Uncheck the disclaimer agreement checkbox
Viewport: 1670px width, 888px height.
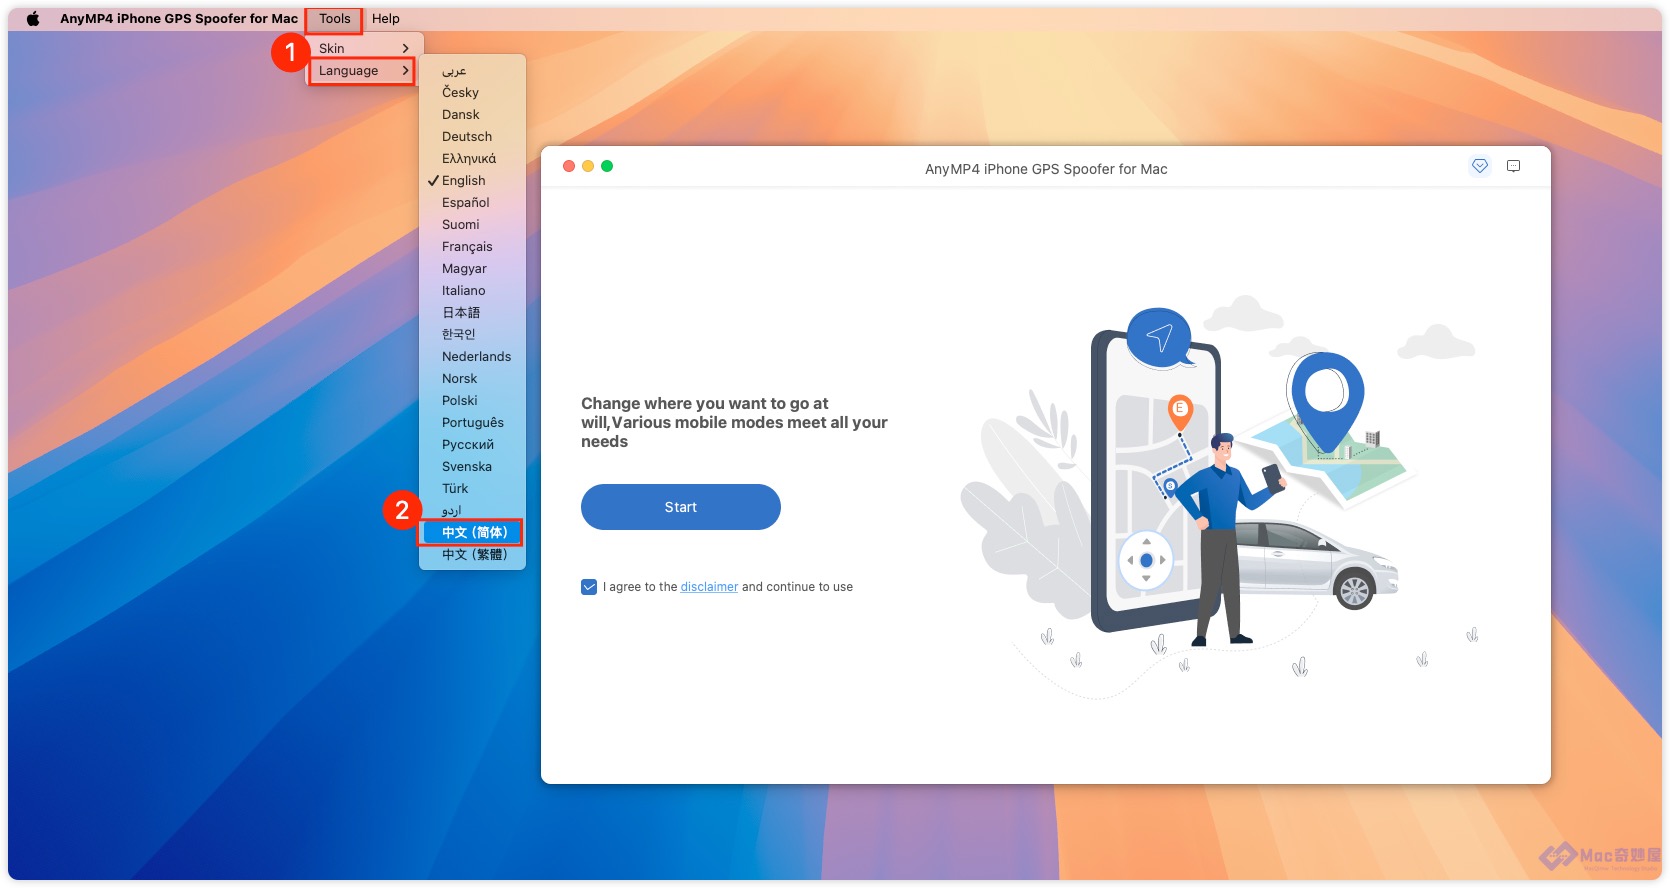(589, 587)
